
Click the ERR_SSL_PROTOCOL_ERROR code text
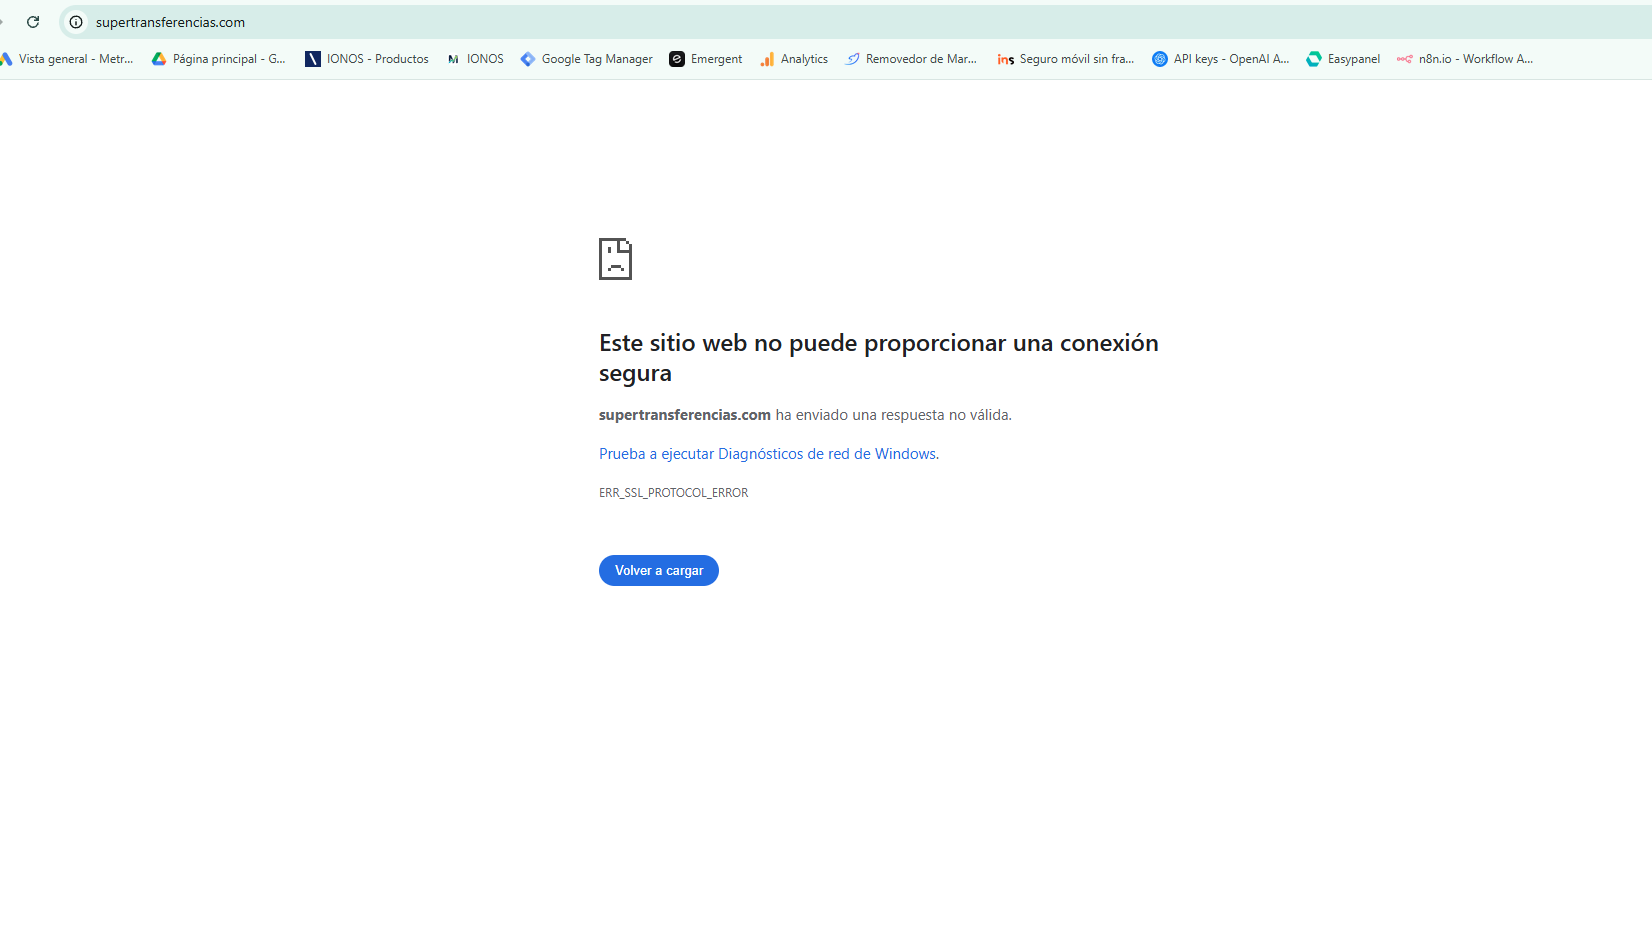(x=673, y=493)
